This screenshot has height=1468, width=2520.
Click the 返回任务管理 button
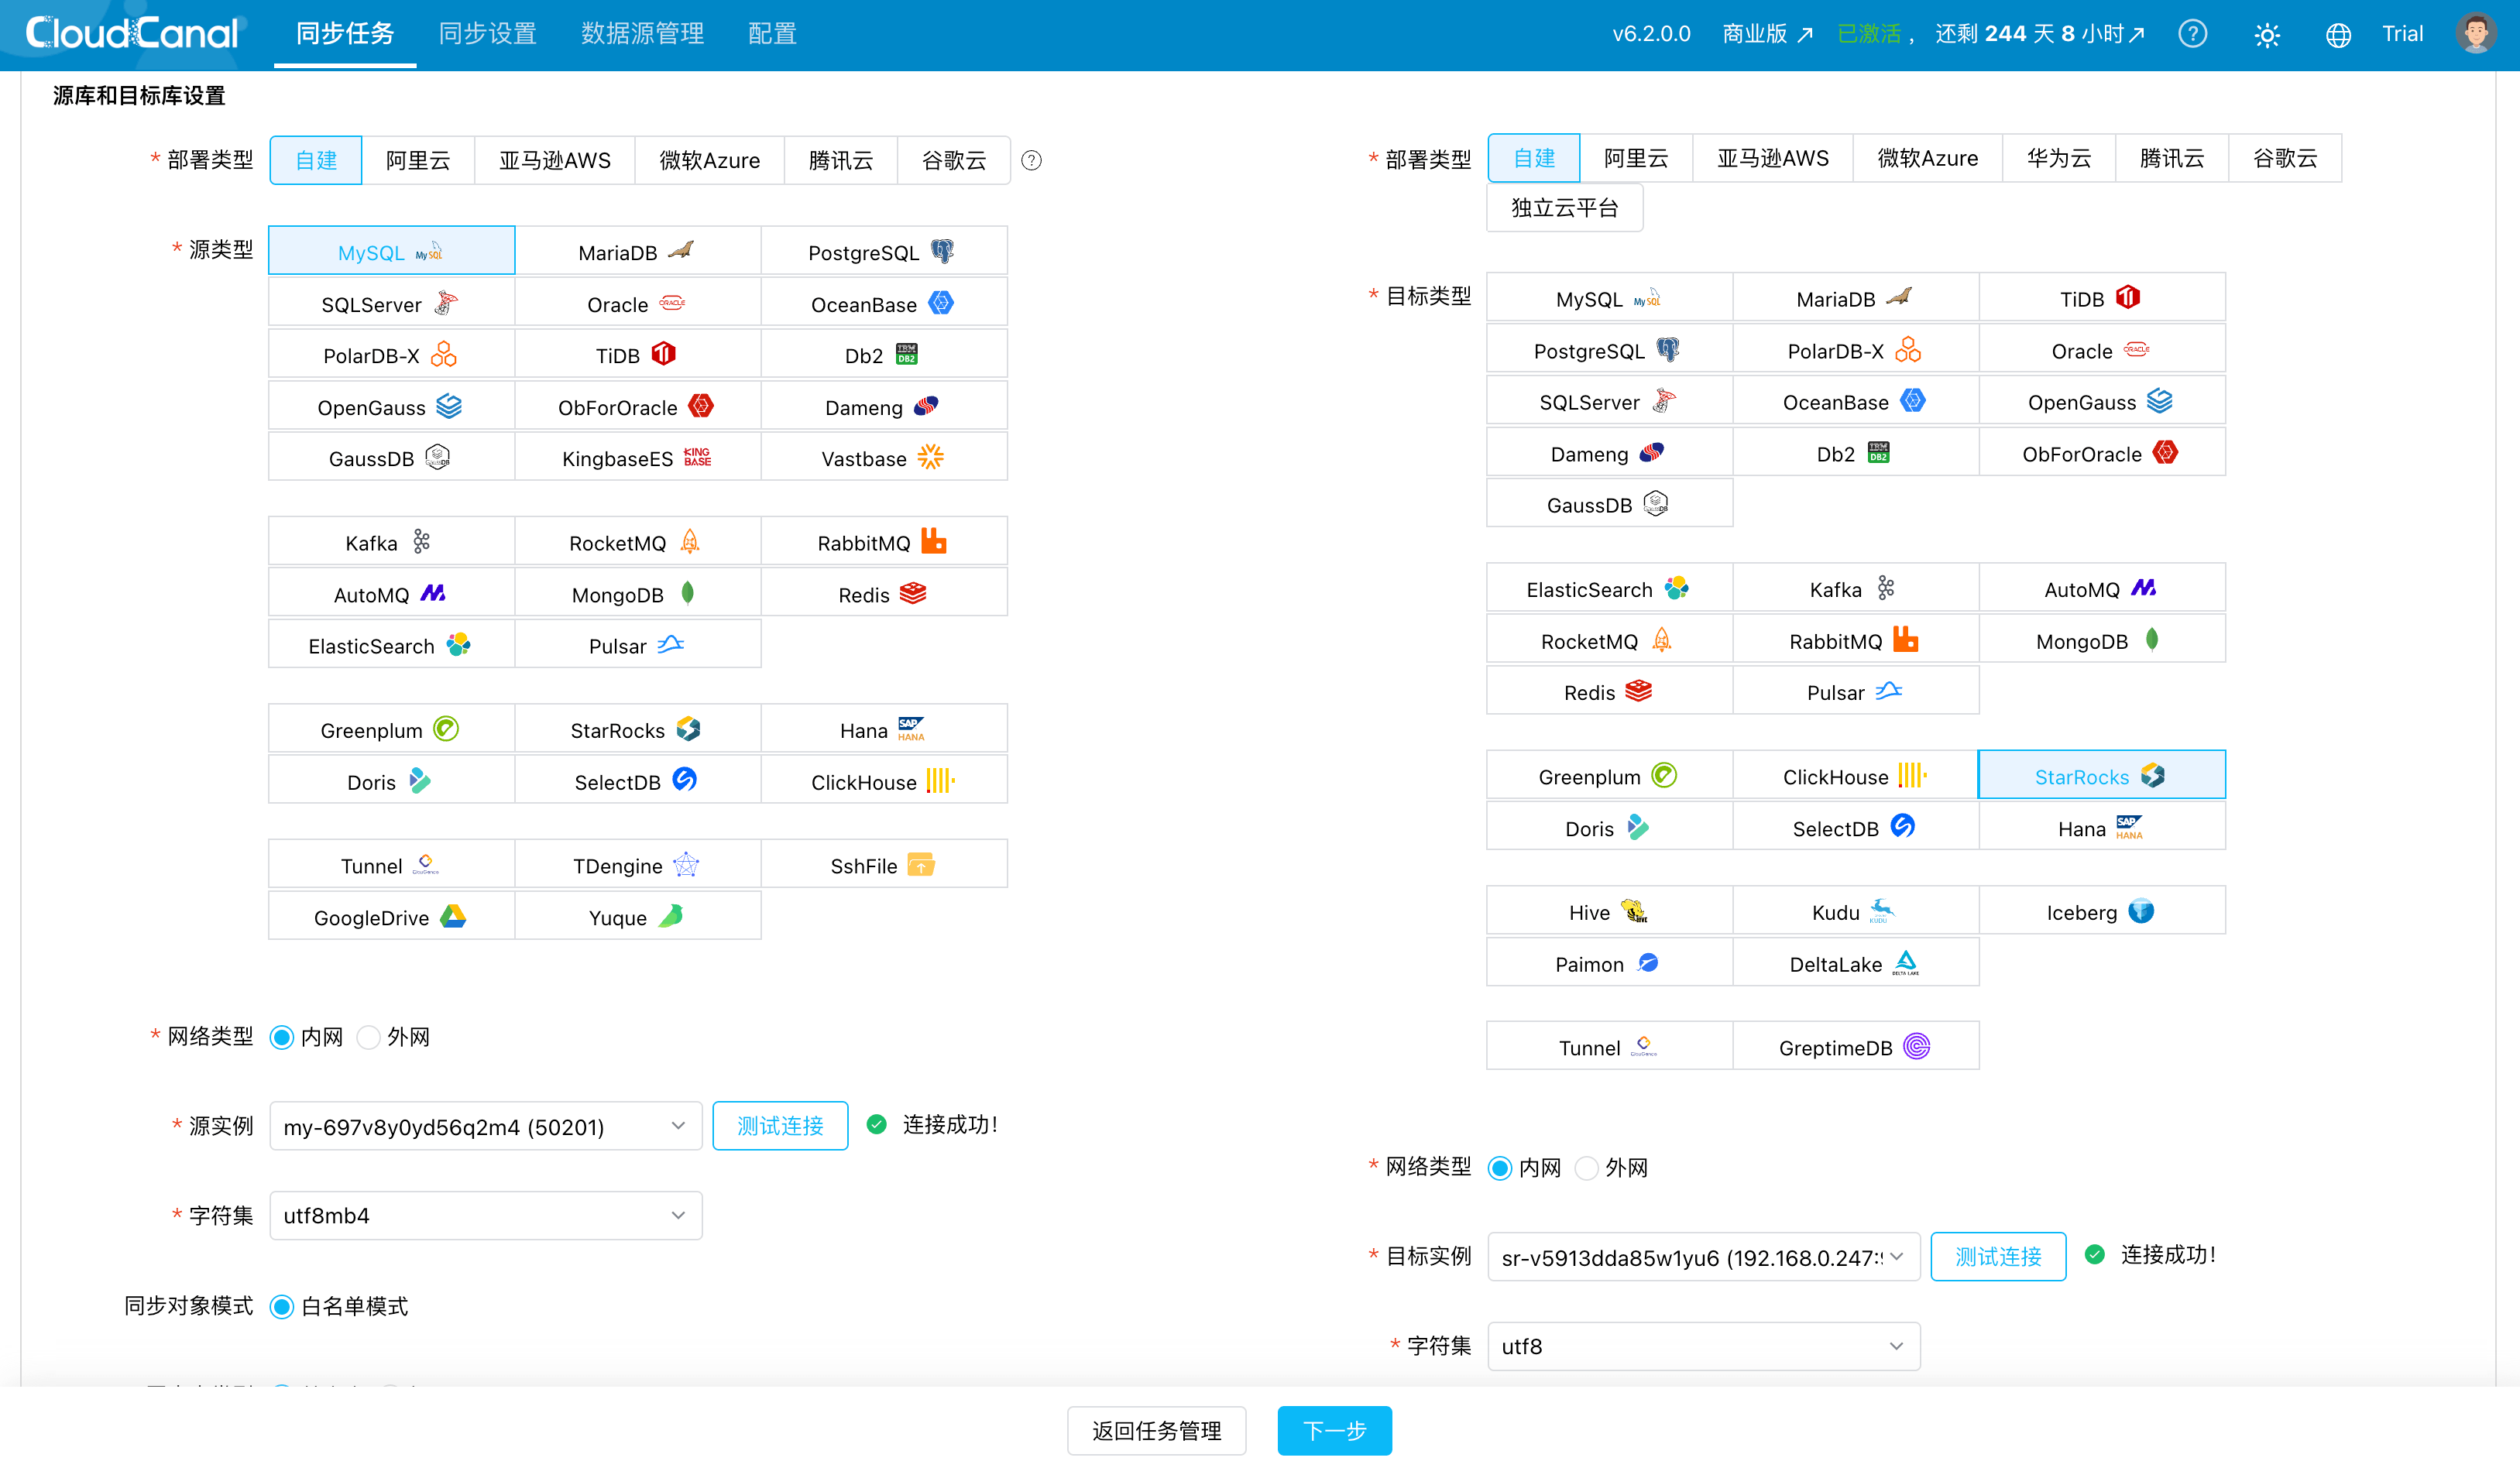1157,1431
